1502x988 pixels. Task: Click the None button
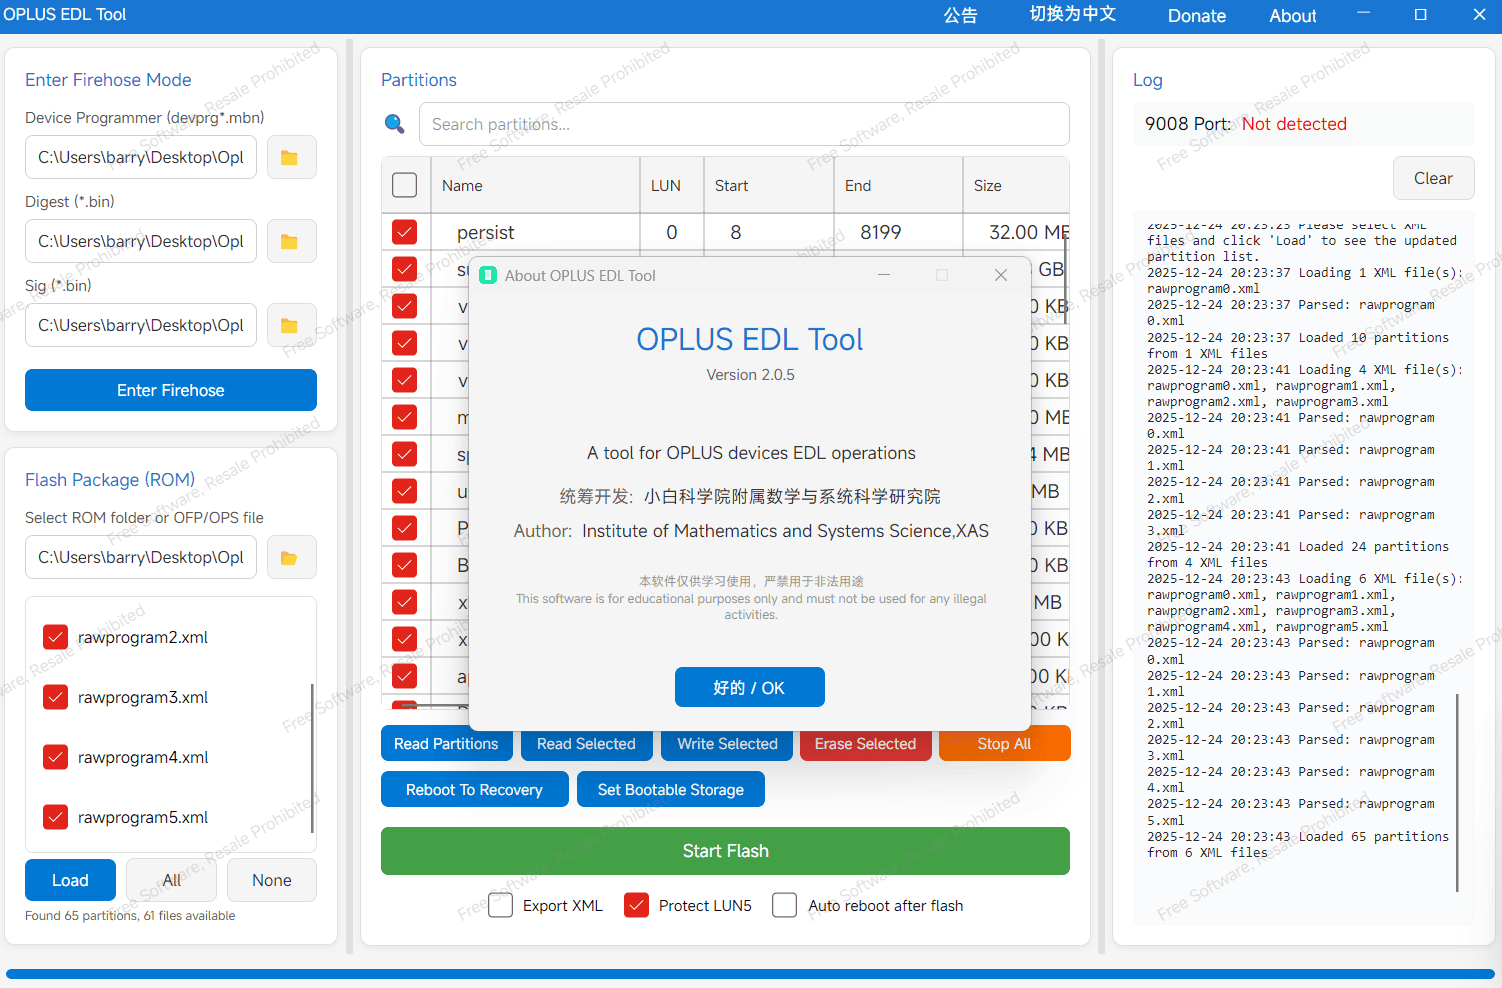click(272, 880)
